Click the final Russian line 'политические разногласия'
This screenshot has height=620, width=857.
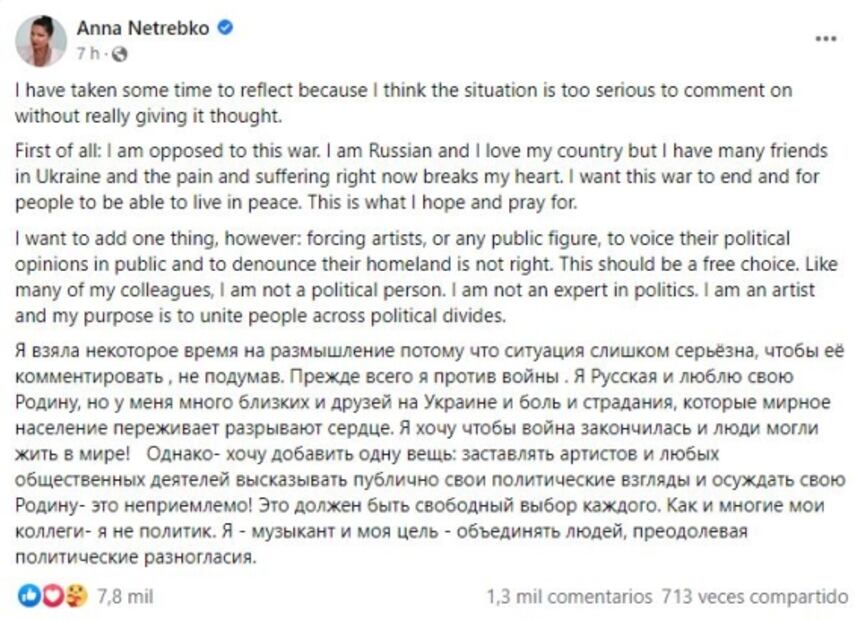(137, 558)
